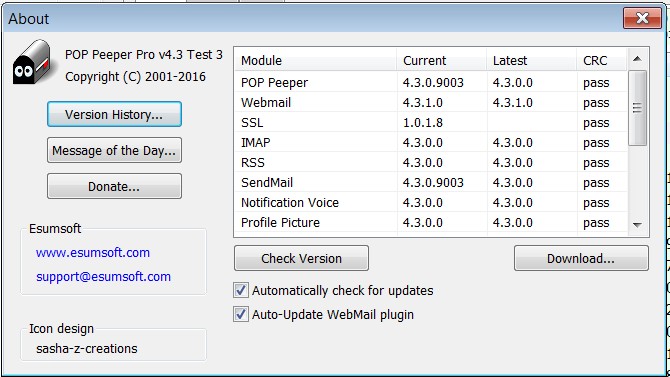Sort by the Latest column header
This screenshot has width=670, height=377.
pyautogui.click(x=531, y=60)
